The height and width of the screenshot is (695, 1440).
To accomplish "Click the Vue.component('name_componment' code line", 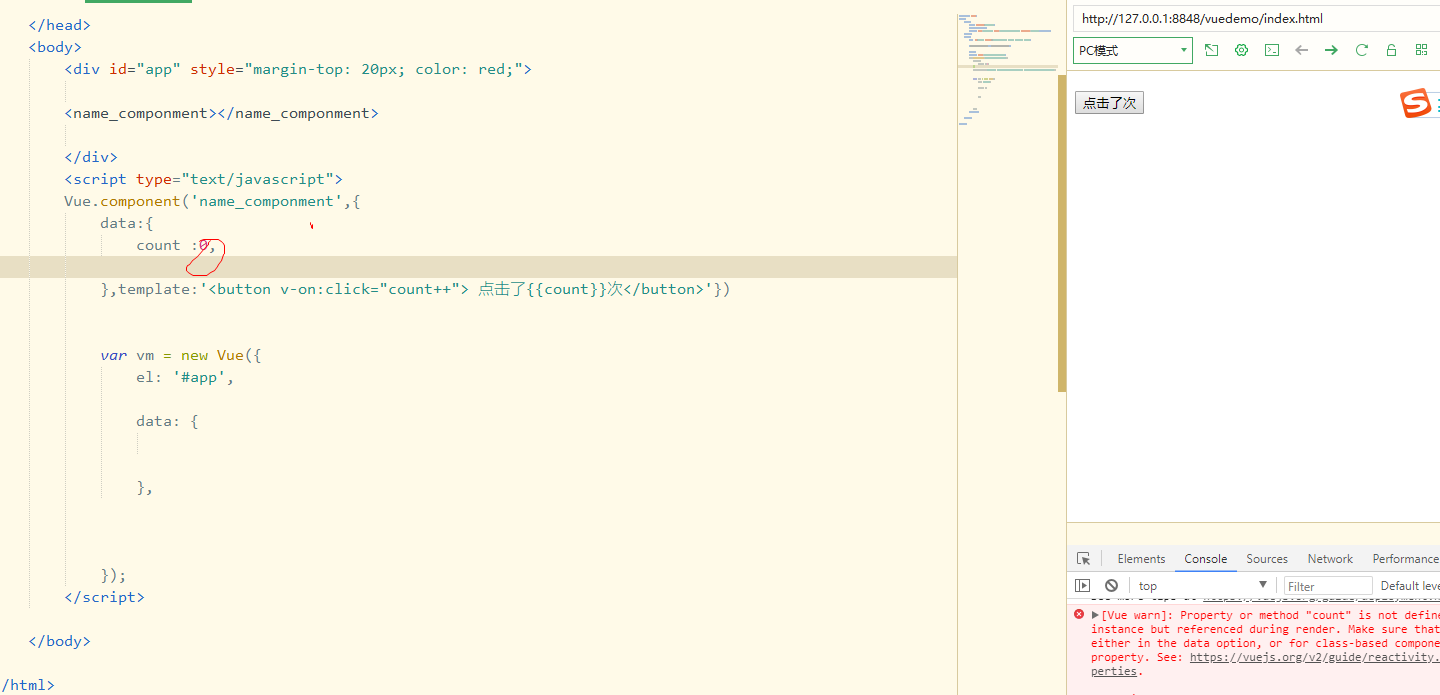I will click(212, 201).
